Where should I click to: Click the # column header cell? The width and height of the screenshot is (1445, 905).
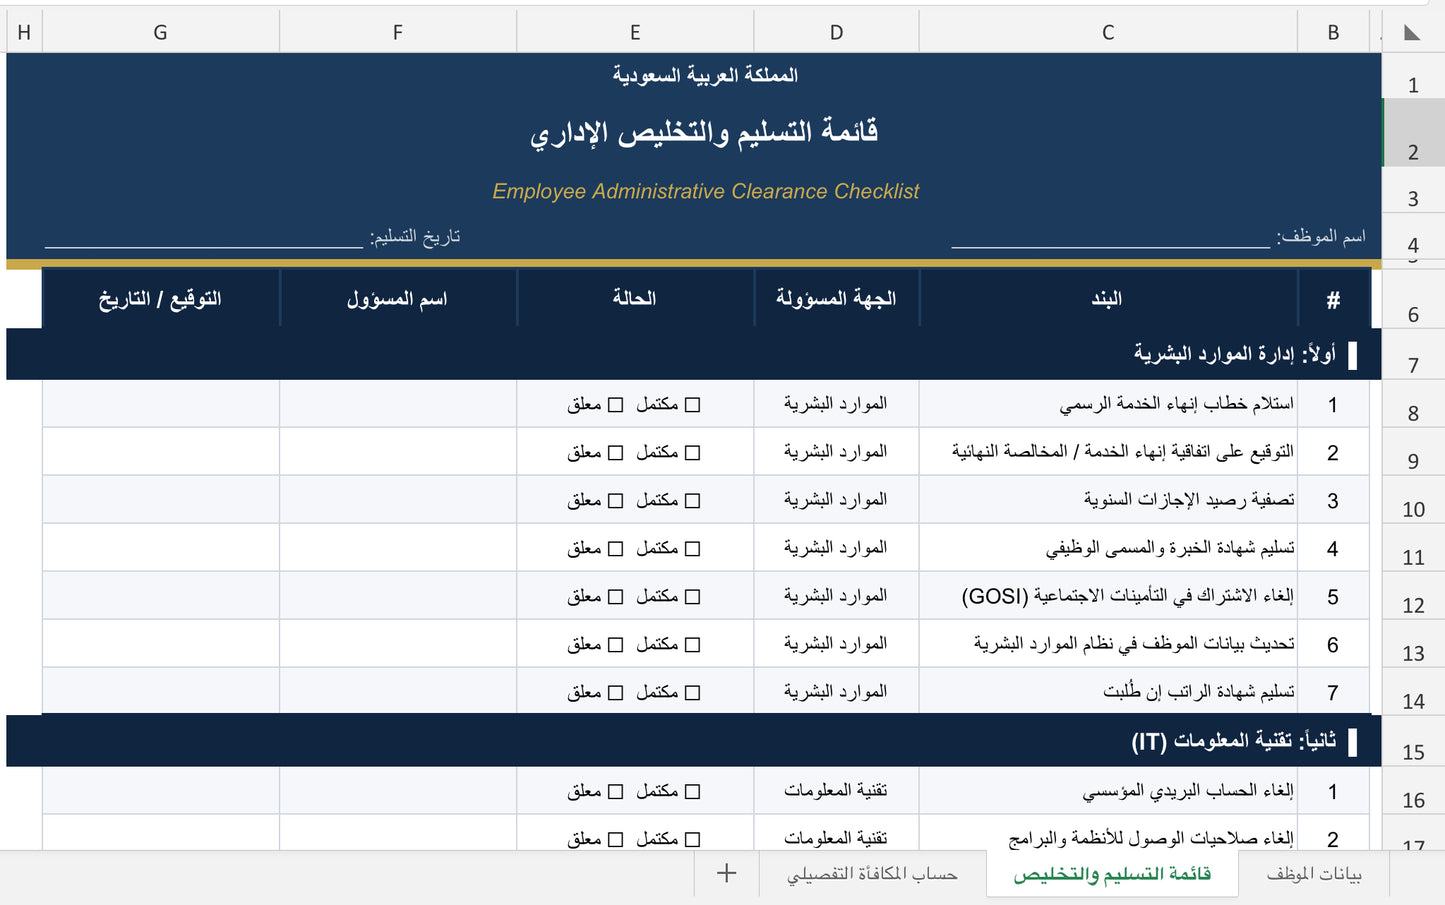coord(1333,298)
